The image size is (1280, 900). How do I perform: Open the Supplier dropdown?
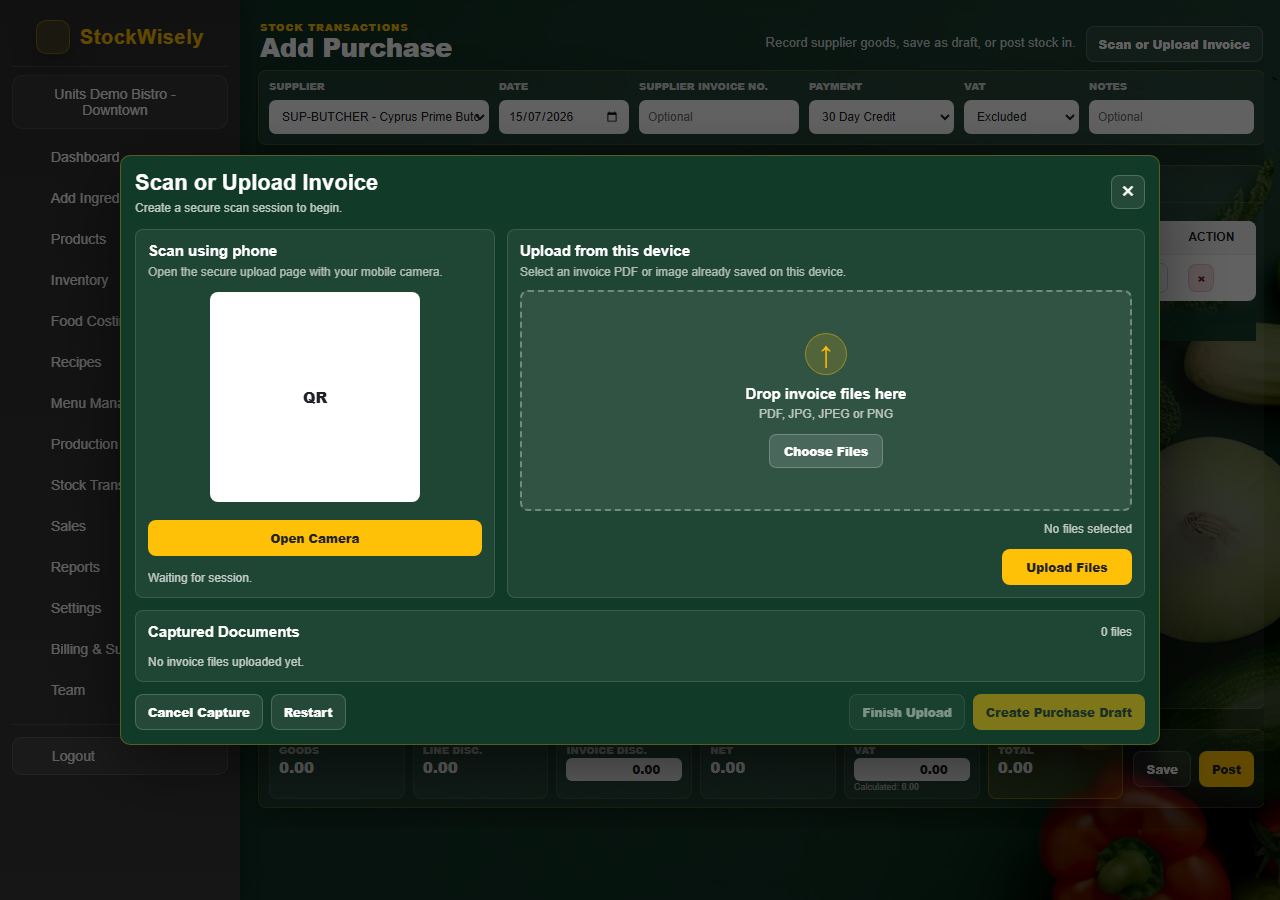point(379,117)
